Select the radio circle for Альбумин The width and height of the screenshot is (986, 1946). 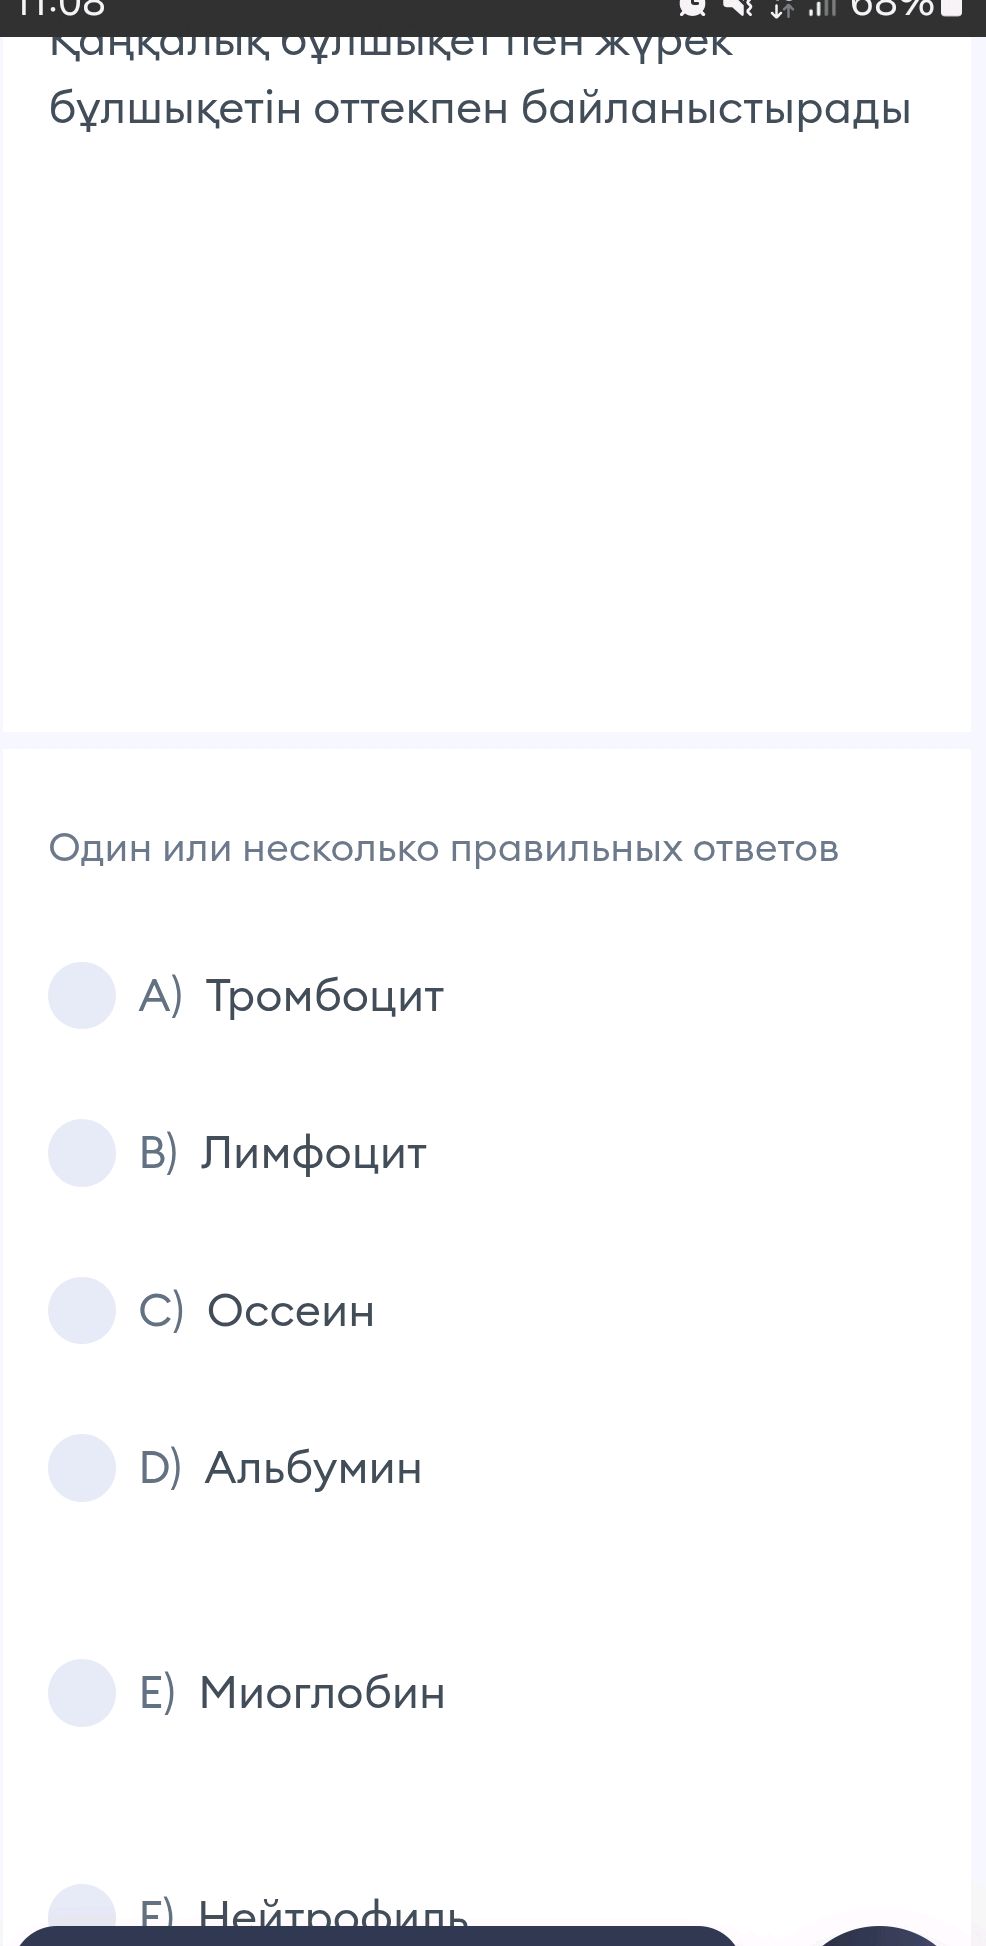pos(82,1467)
